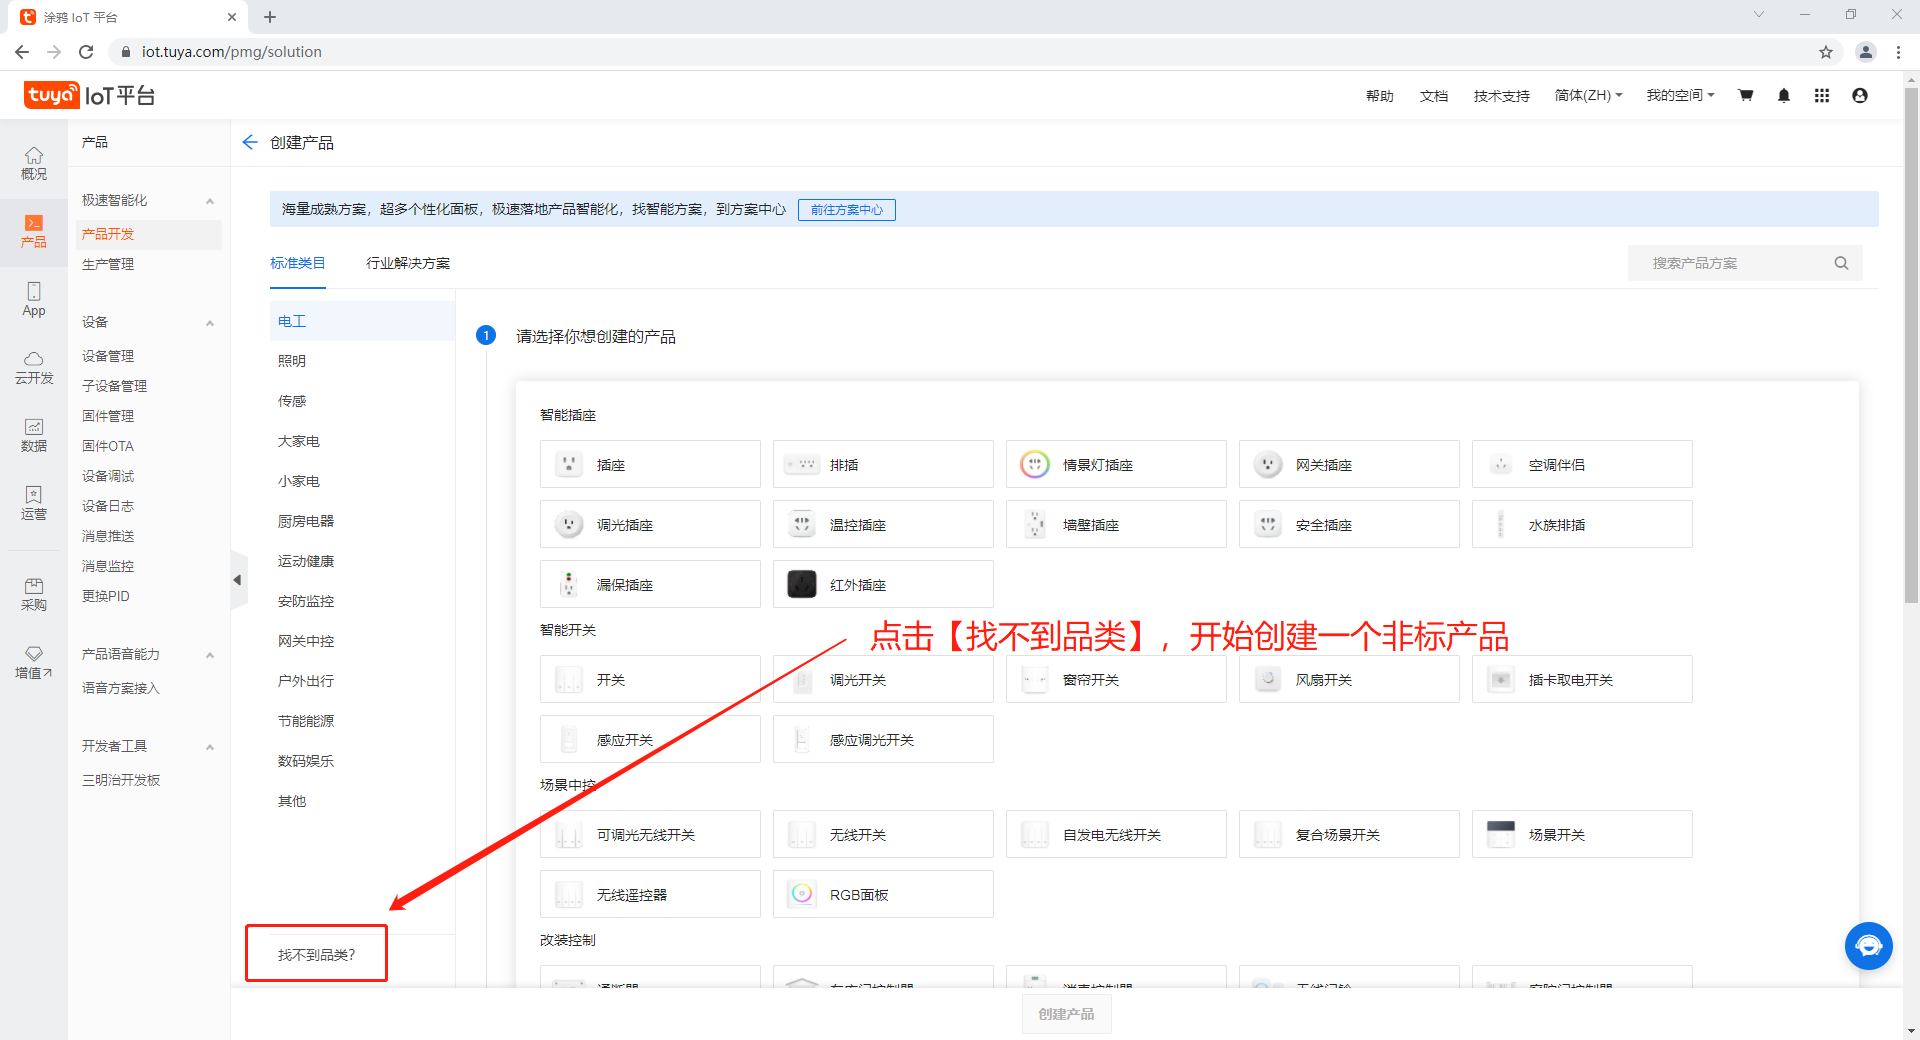
Task: Click the 前往方案中心 button
Action: [846, 210]
